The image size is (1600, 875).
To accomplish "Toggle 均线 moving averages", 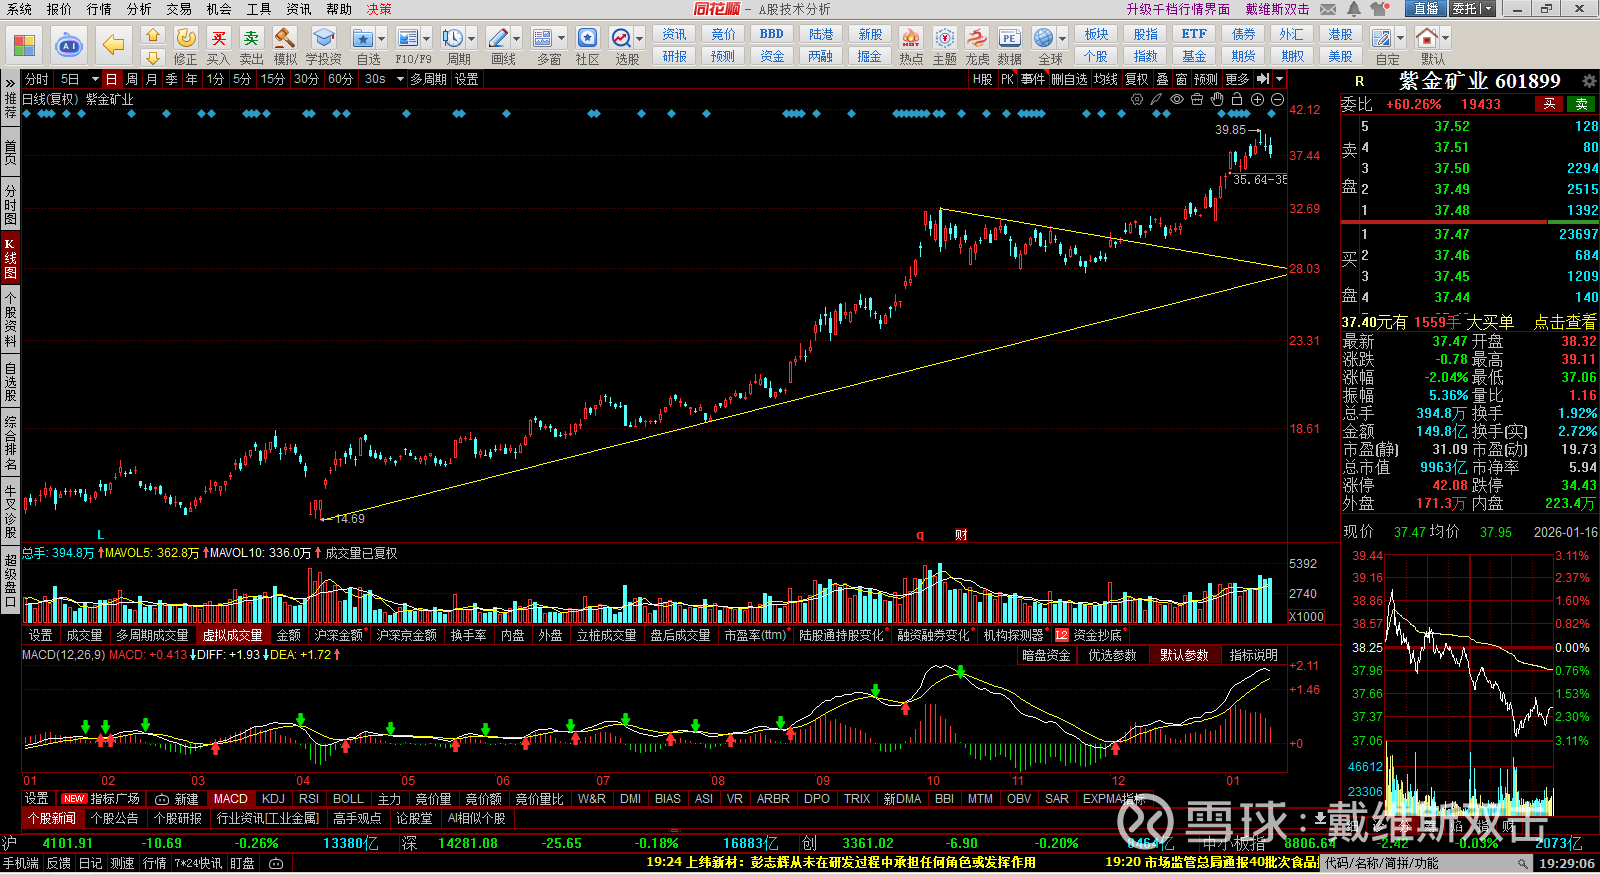I will 1105,79.
